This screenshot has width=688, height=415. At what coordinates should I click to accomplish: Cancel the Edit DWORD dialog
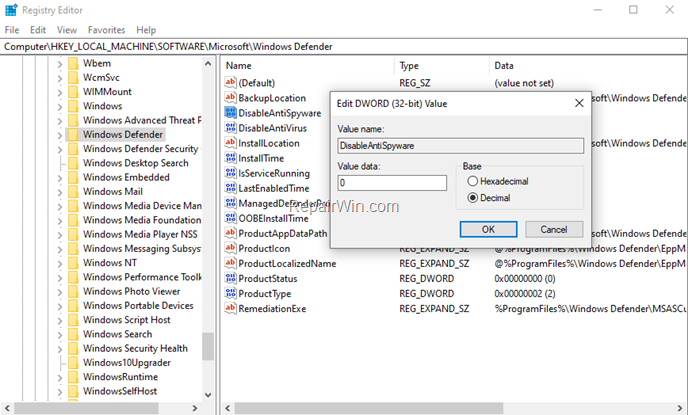pyautogui.click(x=554, y=229)
